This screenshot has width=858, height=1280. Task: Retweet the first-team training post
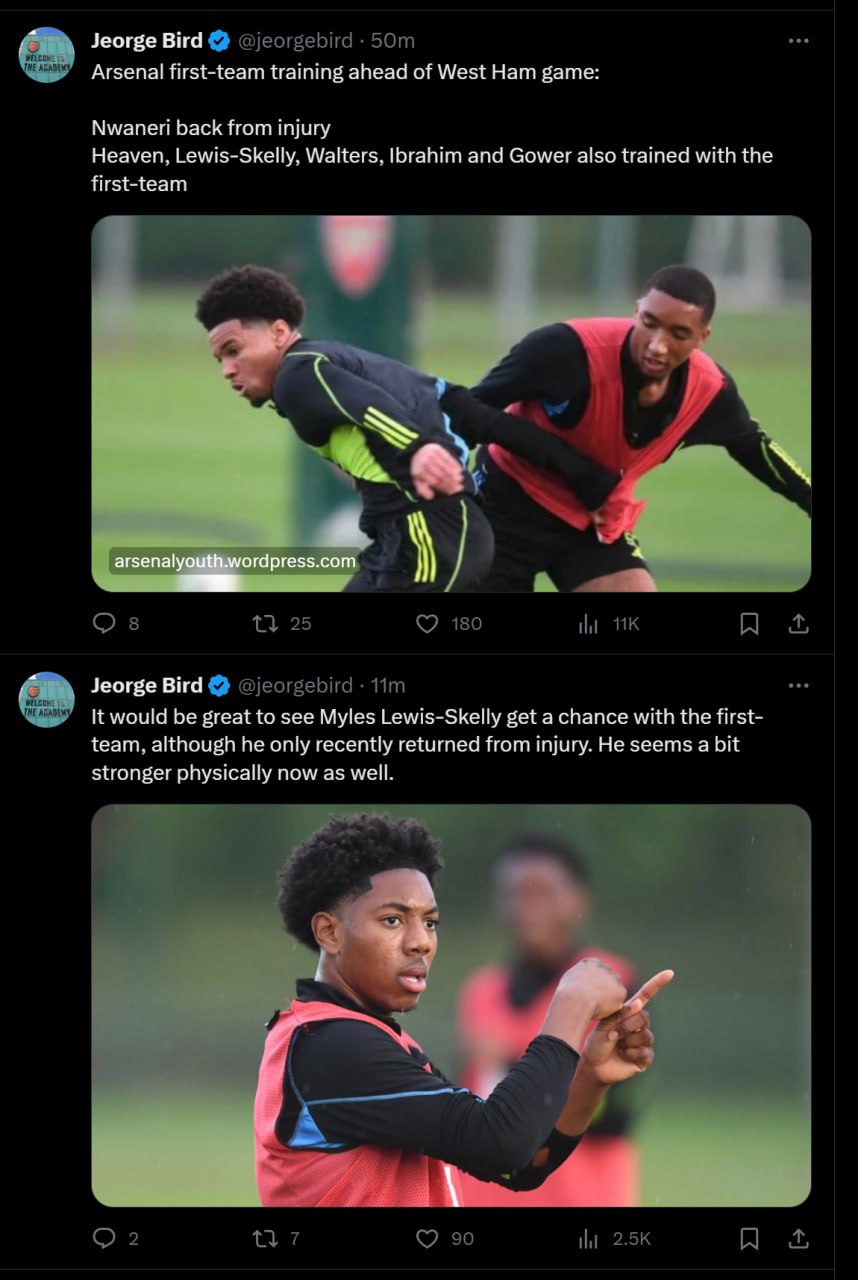(x=265, y=623)
